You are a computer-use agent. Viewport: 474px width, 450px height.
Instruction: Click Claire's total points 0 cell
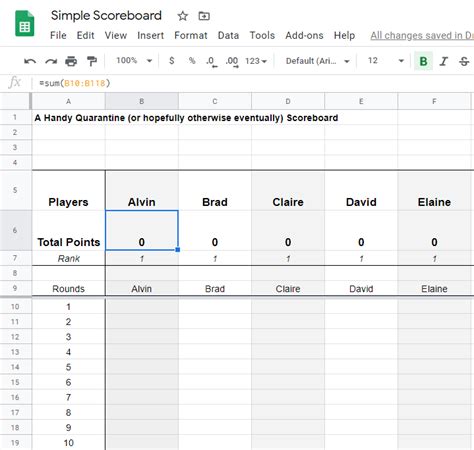click(288, 230)
